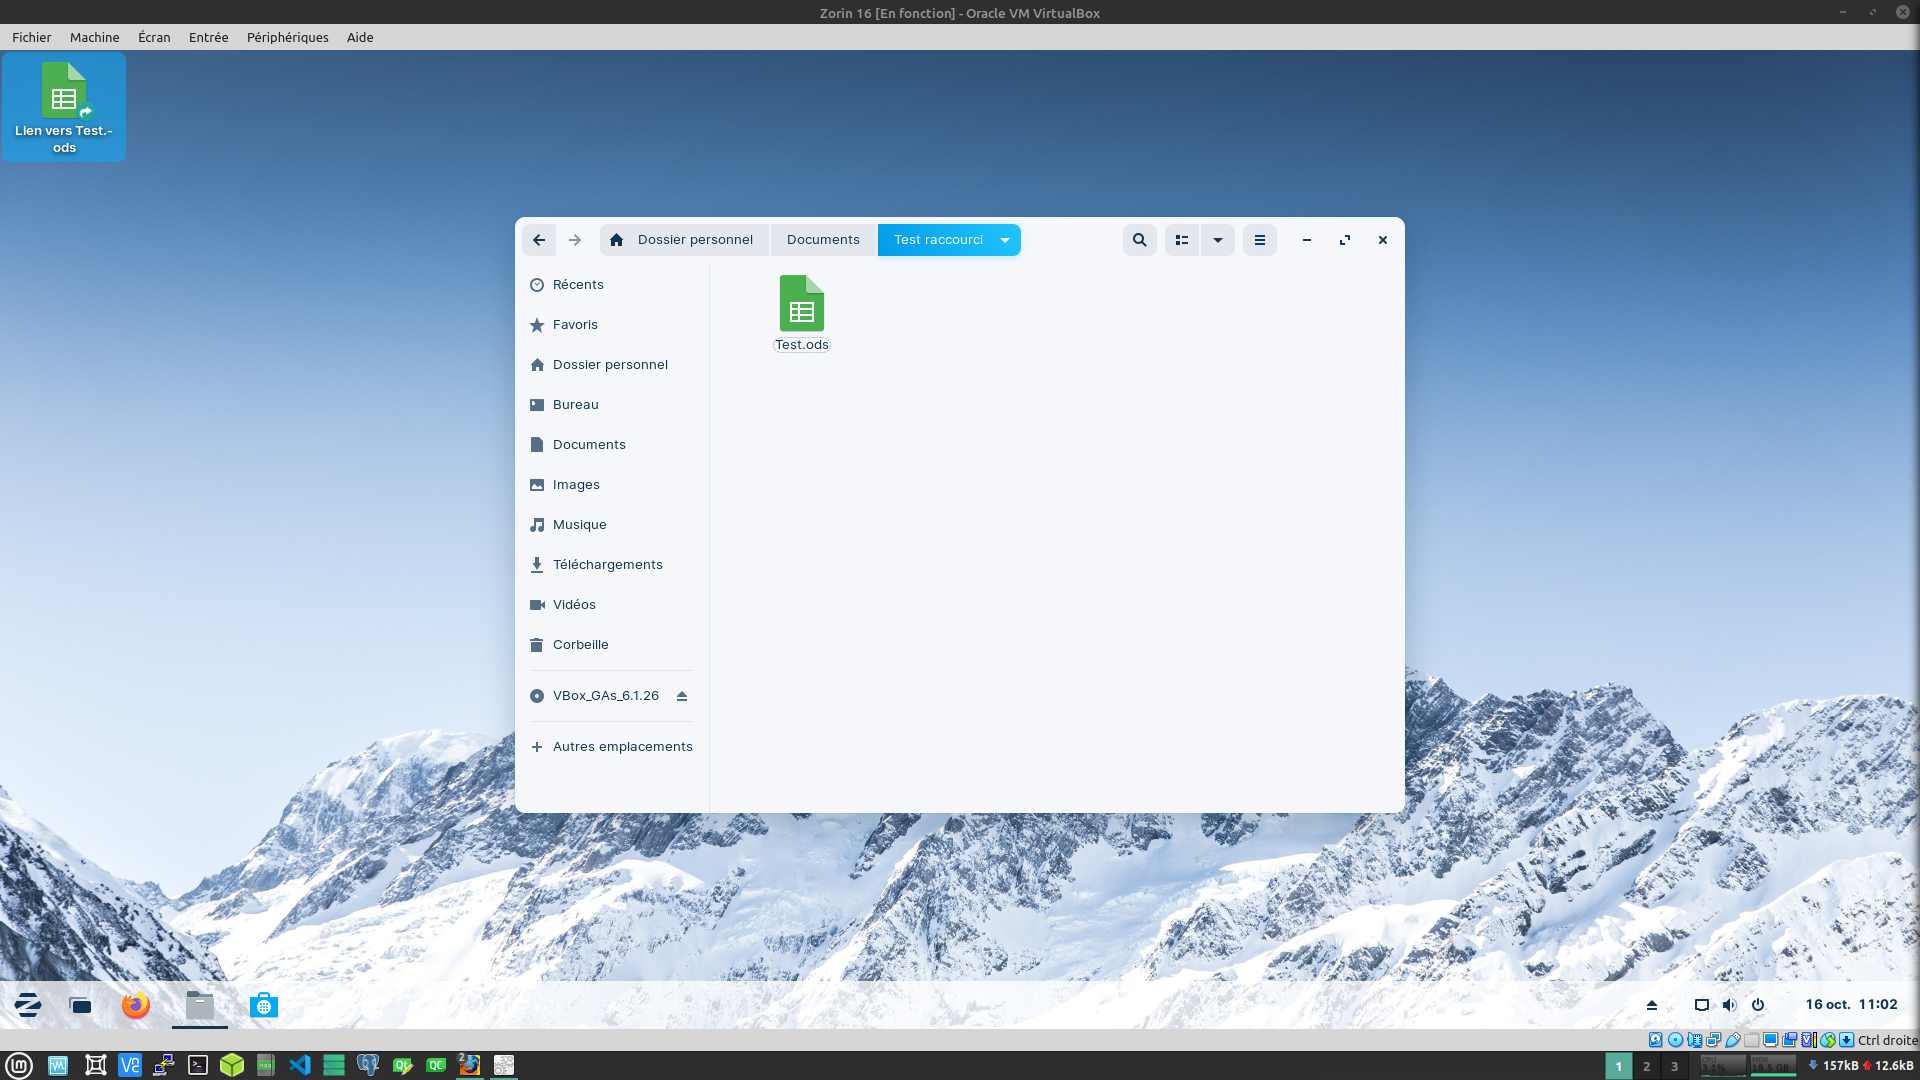The image size is (1920, 1080).
Task: Click the volume icon in system tray
Action: click(1729, 1005)
